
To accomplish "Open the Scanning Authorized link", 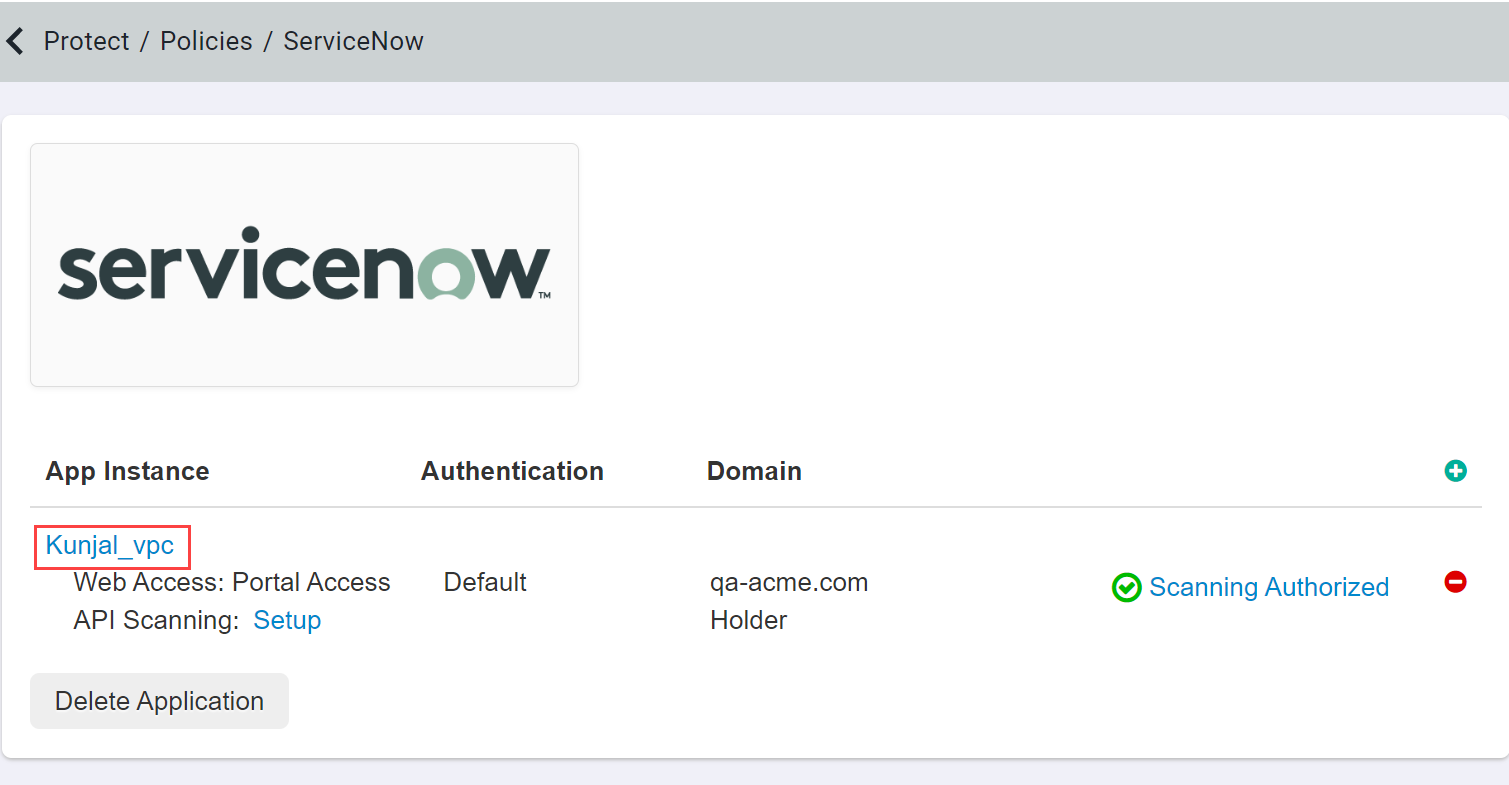I will (x=1268, y=587).
